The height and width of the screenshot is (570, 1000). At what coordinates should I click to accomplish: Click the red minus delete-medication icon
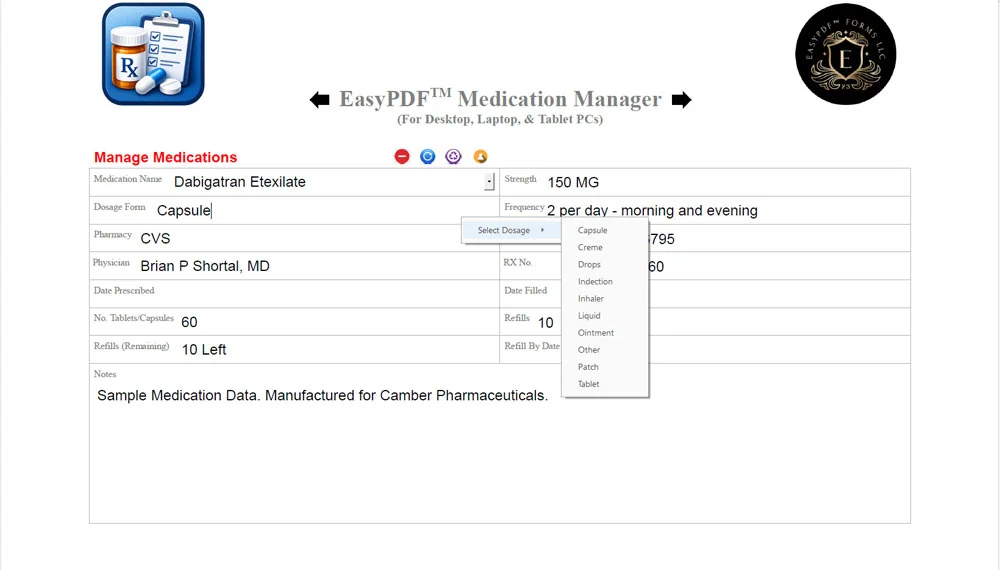402,156
